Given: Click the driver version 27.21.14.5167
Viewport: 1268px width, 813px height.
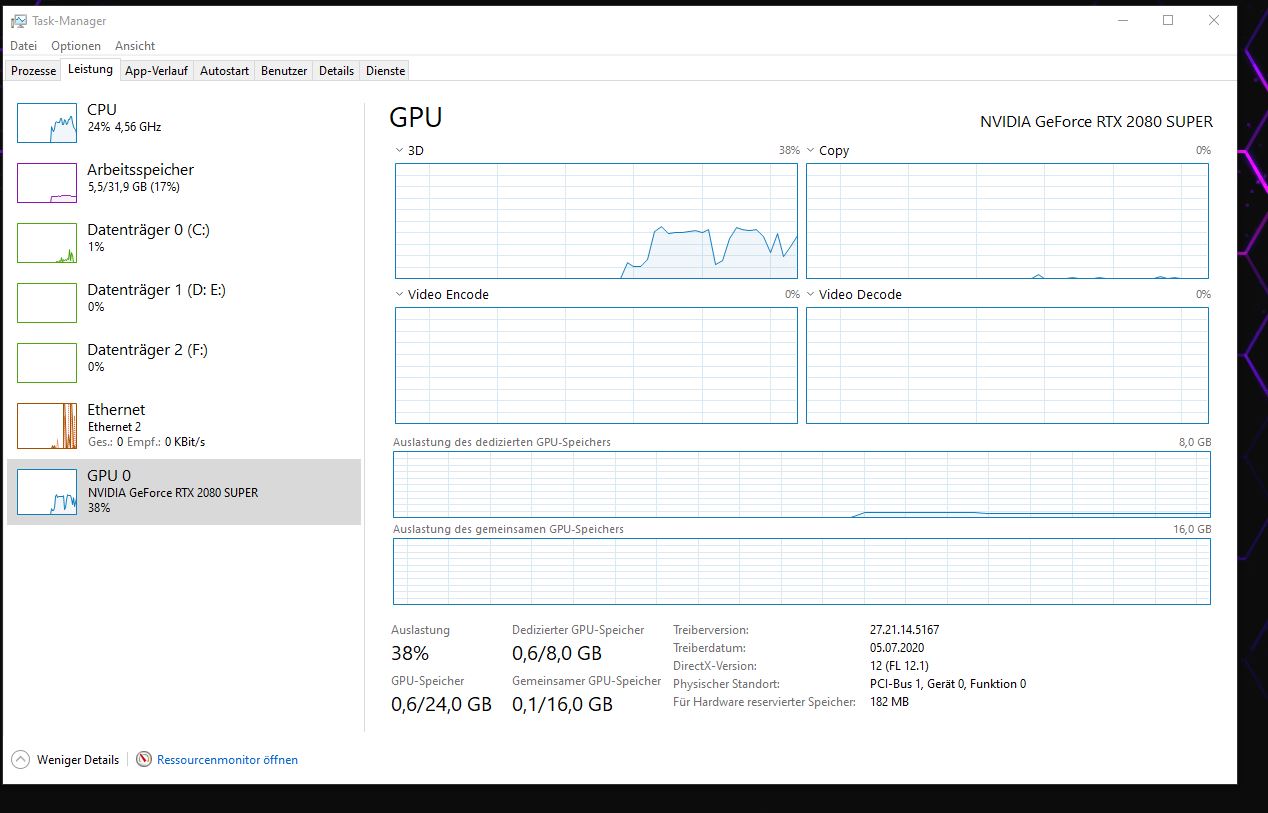Looking at the screenshot, I should [905, 630].
